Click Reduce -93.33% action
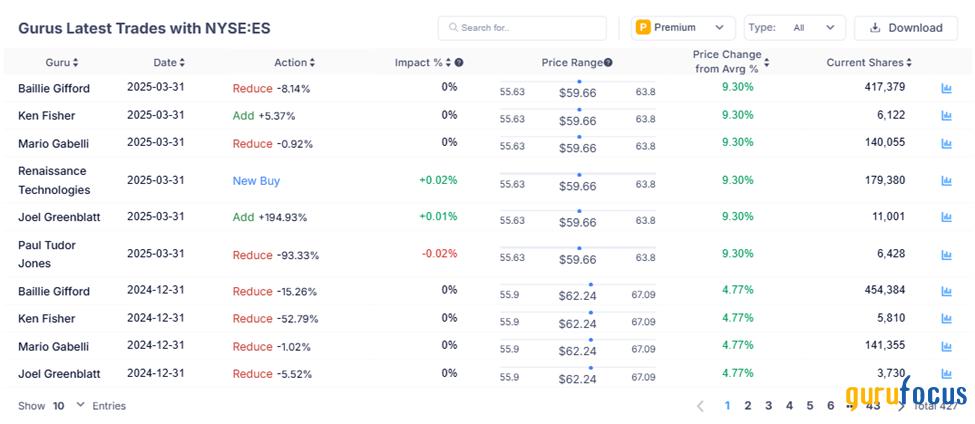Viewport: 975px width, 424px height. pos(275,255)
